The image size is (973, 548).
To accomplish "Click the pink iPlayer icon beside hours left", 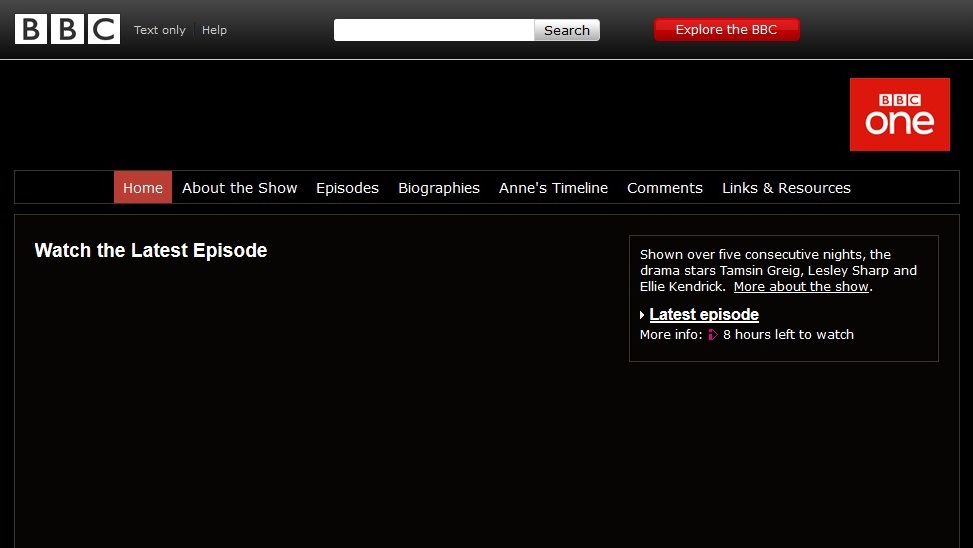I will [x=712, y=335].
